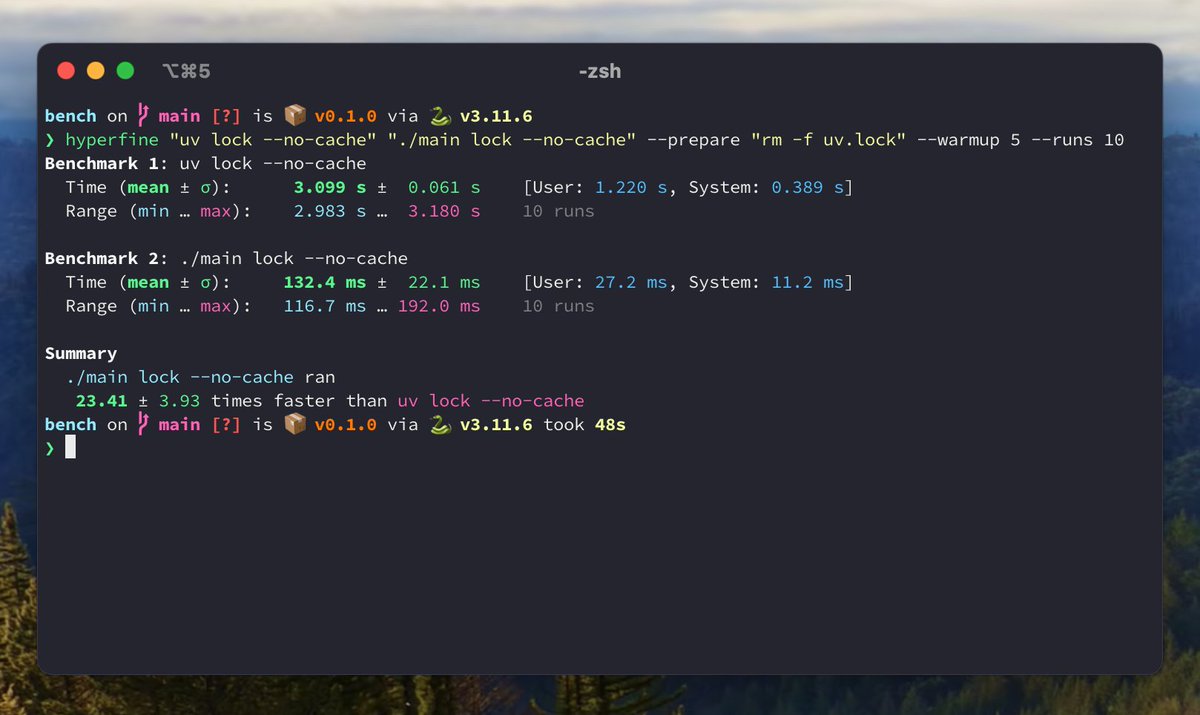The height and width of the screenshot is (715, 1200).
Task: Click the ± 3.93 uncertainty value
Action: (170, 401)
